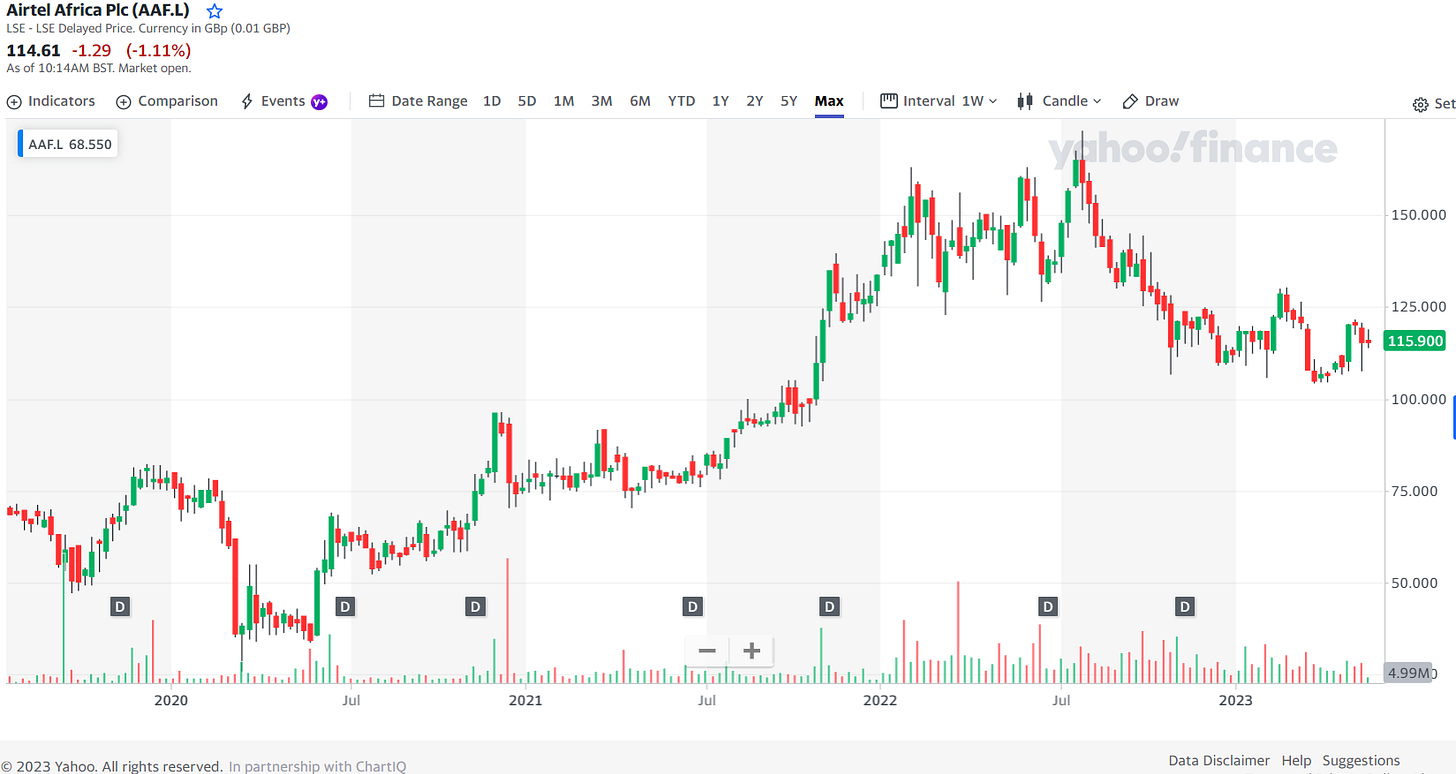The width and height of the screenshot is (1456, 774).
Task: Click the dividend marker near Jul 2022
Action: [1048, 606]
